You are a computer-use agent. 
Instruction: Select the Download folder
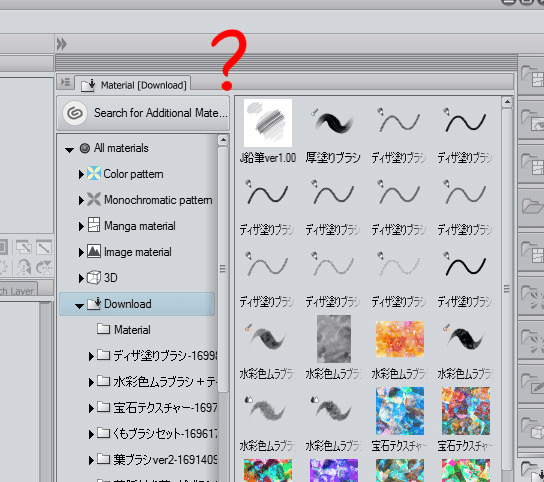tap(137, 304)
